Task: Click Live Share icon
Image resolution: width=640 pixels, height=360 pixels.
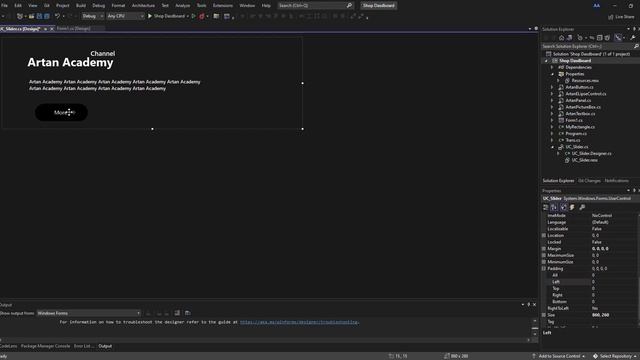Action: [611, 17]
